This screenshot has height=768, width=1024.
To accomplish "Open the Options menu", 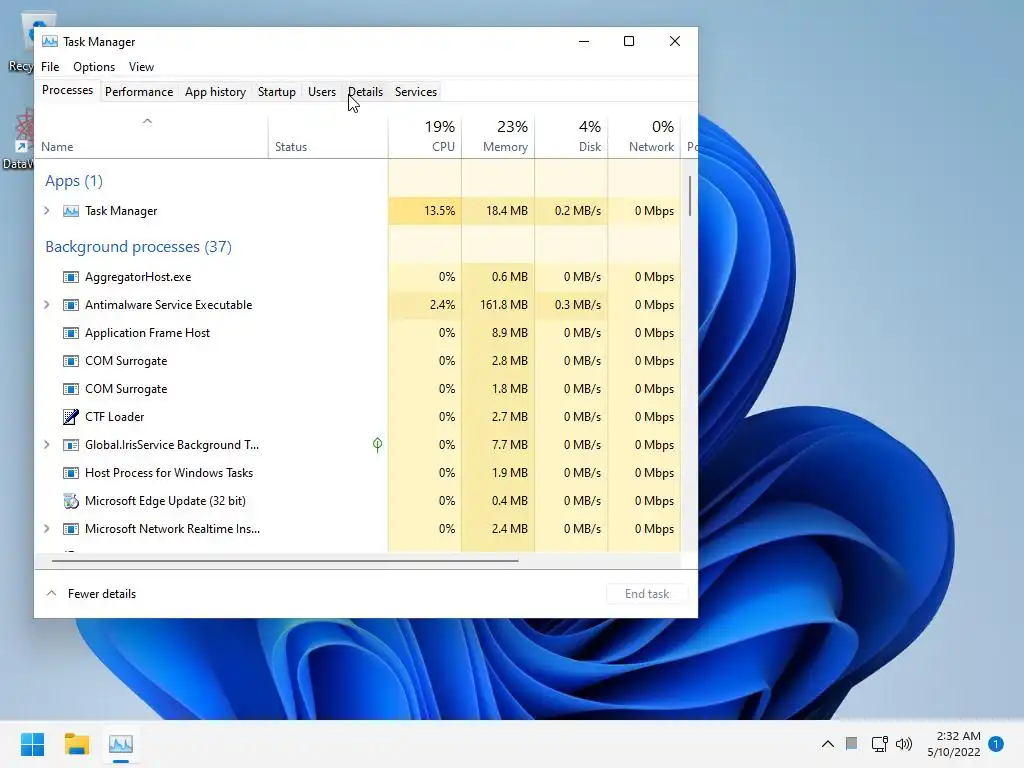I will click(94, 67).
